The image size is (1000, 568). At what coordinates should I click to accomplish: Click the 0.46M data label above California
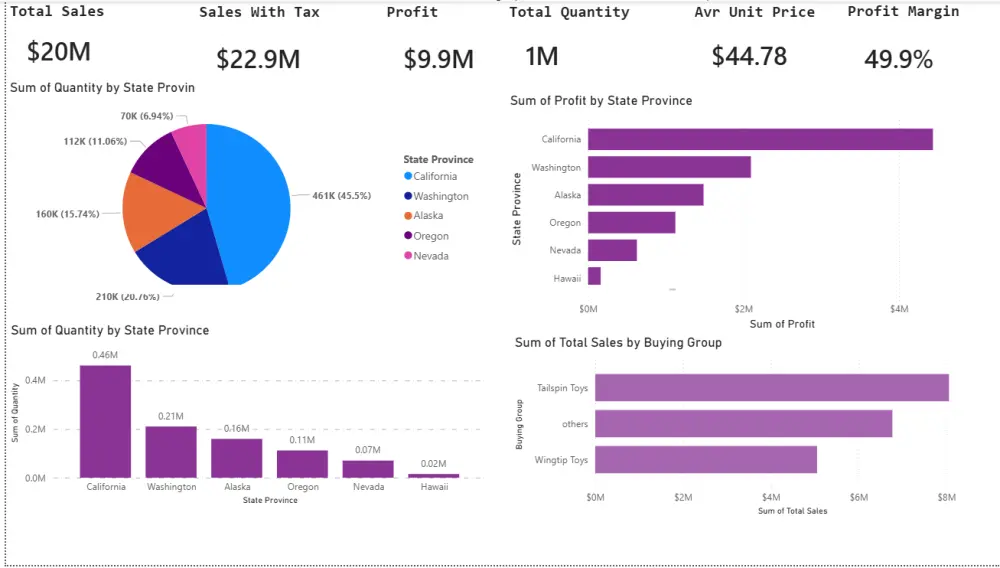coord(105,355)
